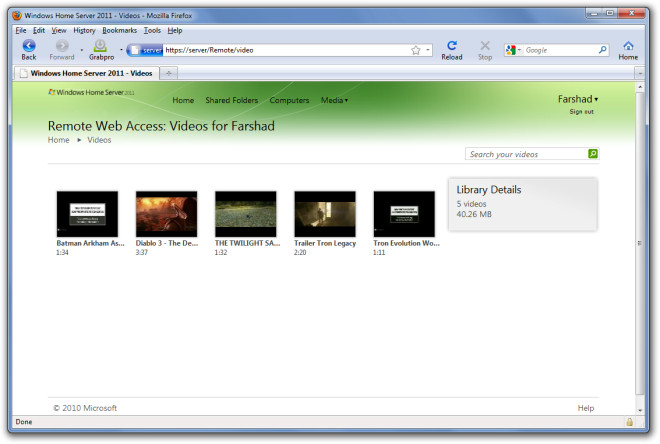Image resolution: width=660 pixels, height=444 pixels.
Task: Click the page vertical scrollbar
Action: click(640, 243)
